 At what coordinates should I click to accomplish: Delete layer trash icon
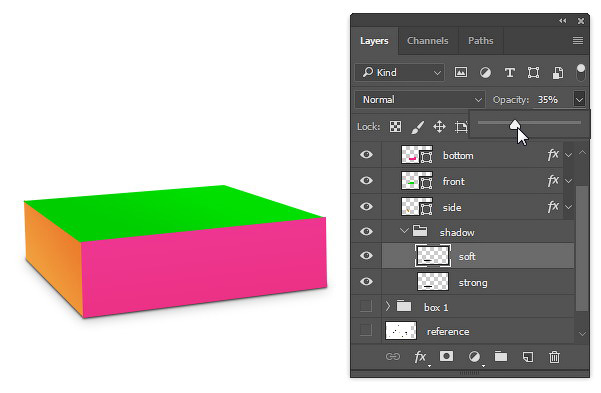554,357
